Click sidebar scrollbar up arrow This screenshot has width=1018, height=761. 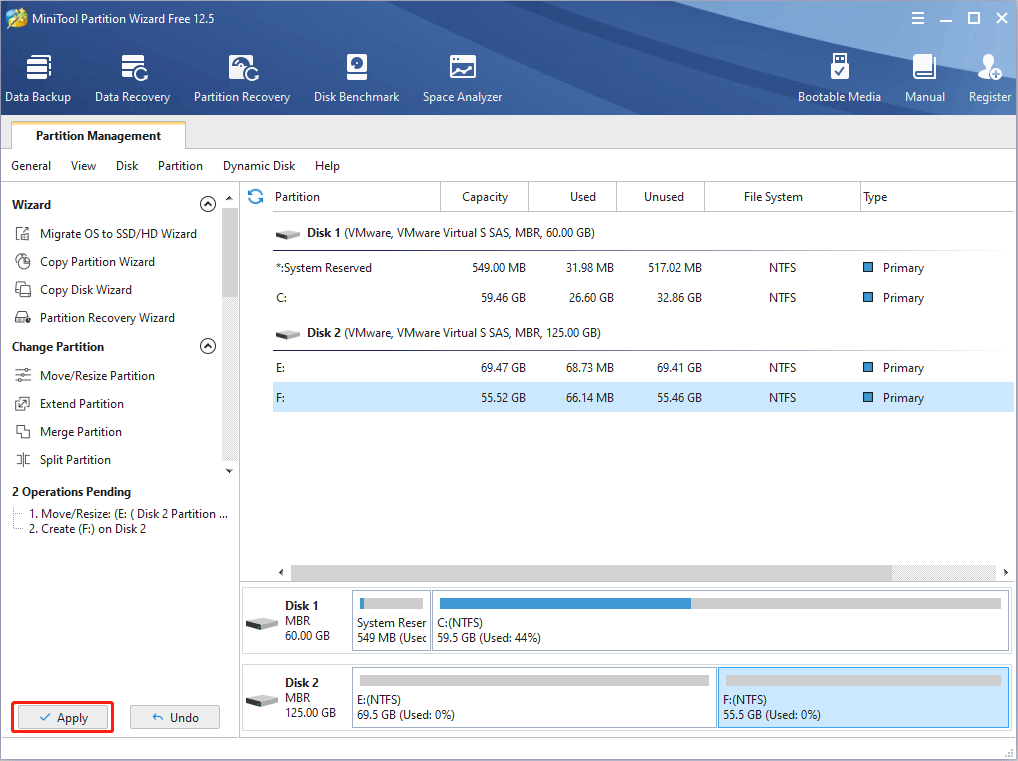[x=229, y=197]
